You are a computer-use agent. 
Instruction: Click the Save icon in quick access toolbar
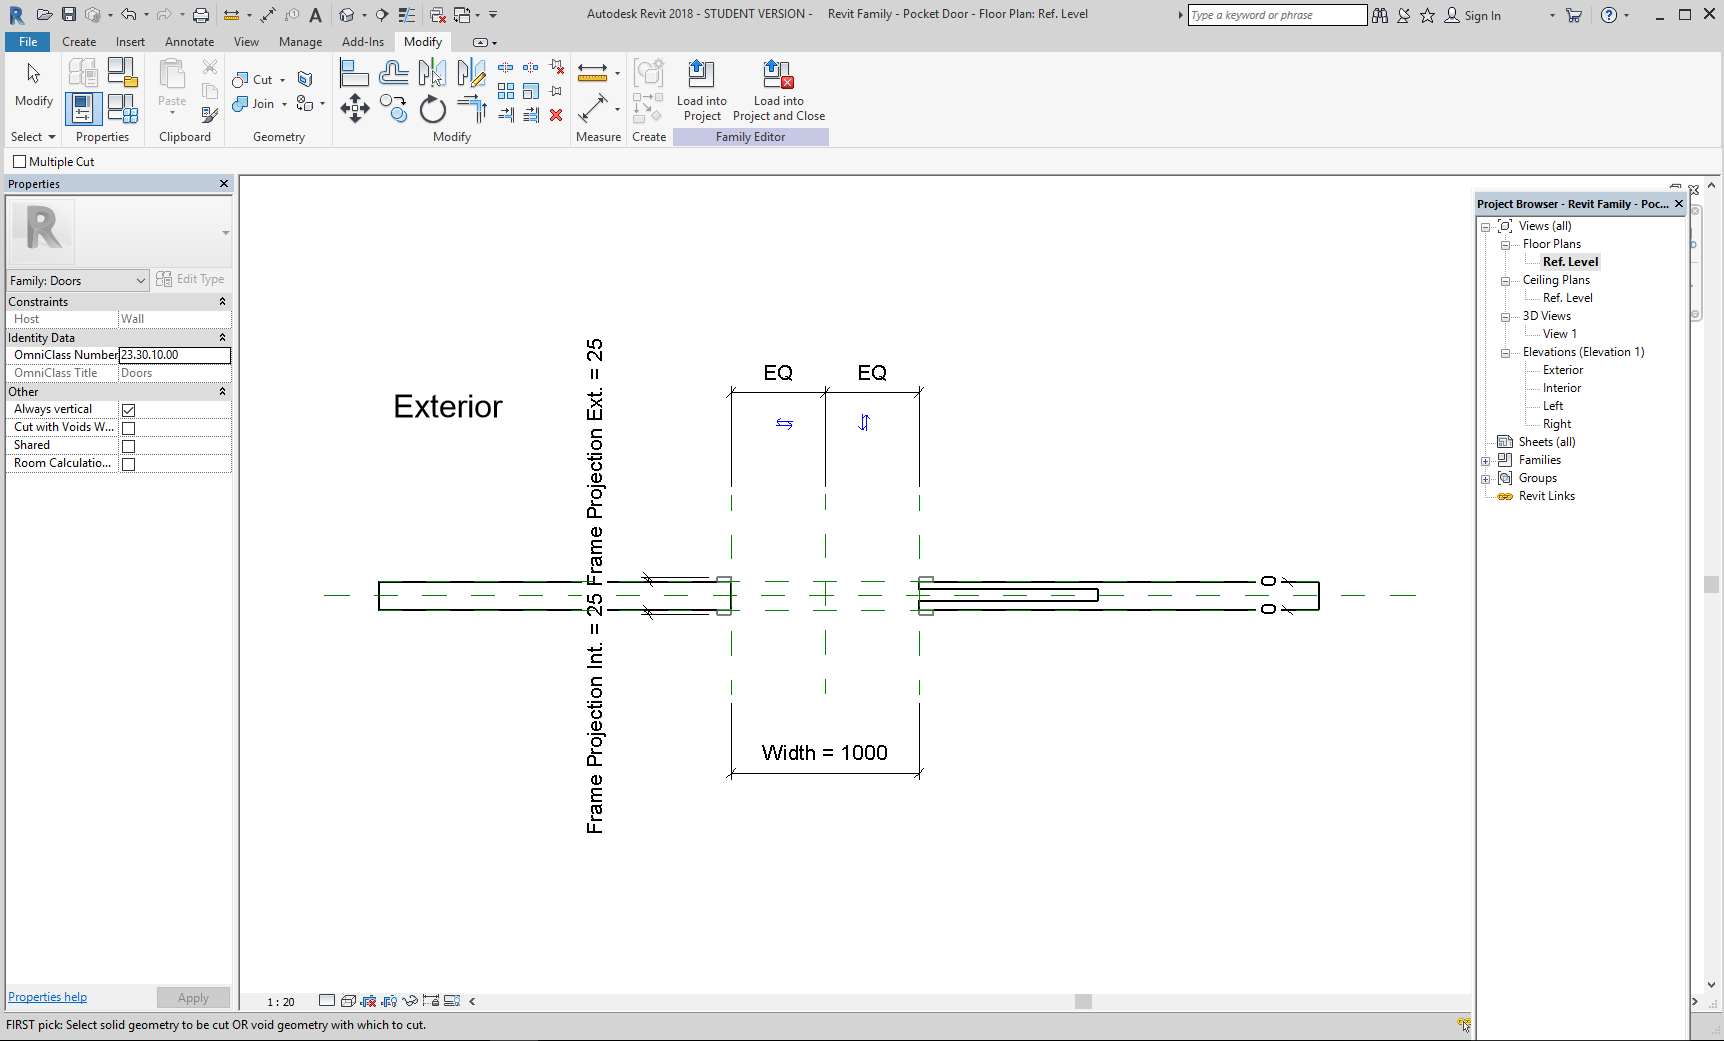[x=69, y=14]
